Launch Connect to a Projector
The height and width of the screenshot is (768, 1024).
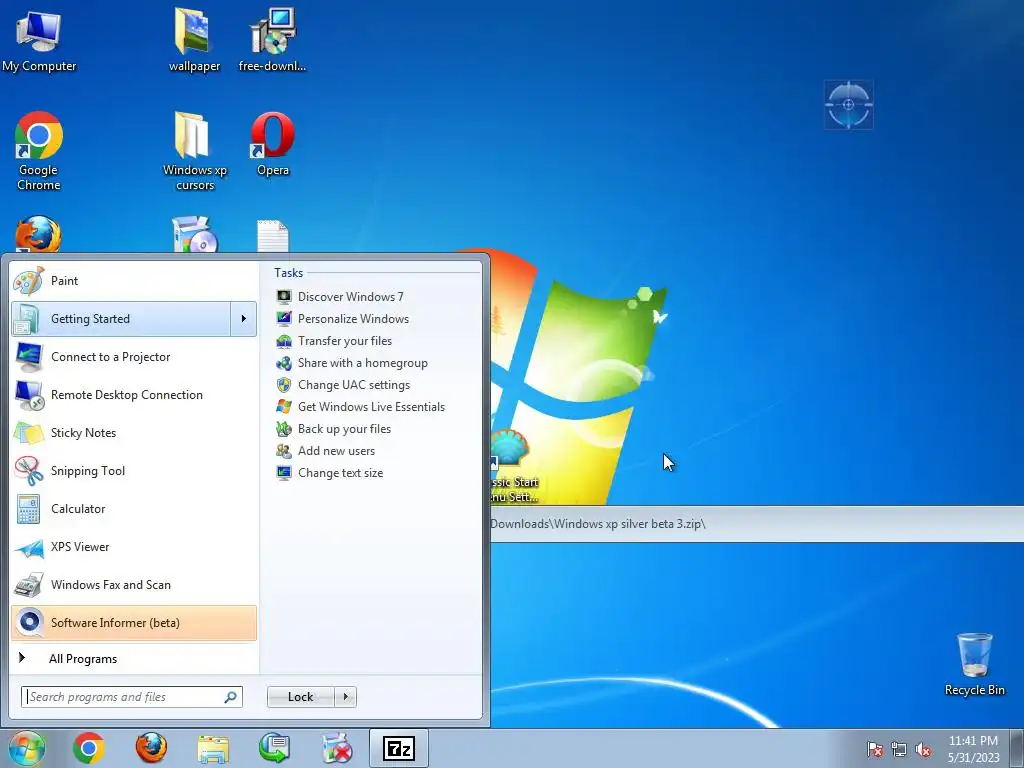pos(134,357)
